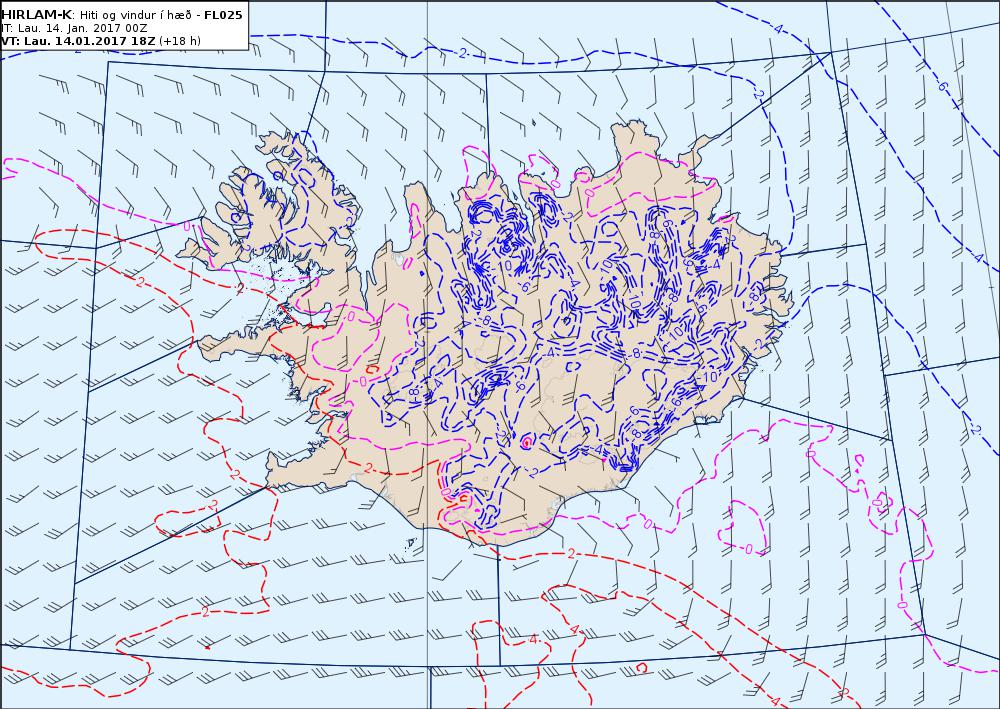Click the FL025 flight level label

[223, 15]
